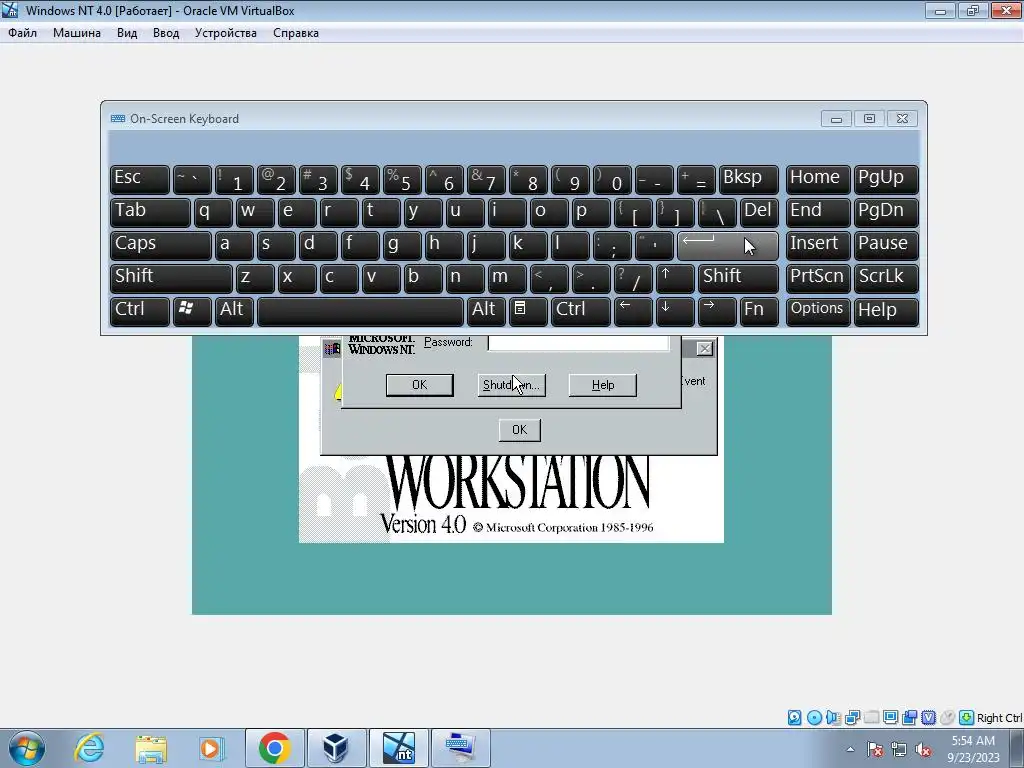
Task: Click the Insert key on On-Screen Keyboard
Action: [x=817, y=245]
